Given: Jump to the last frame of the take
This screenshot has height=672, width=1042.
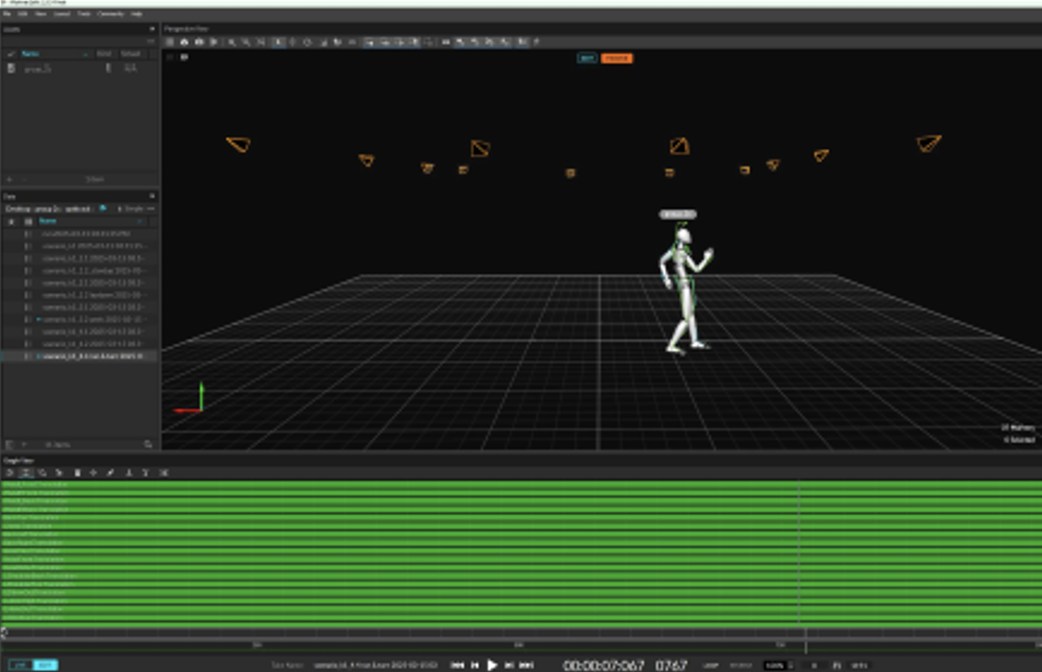Looking at the screenshot, I should point(526,665).
